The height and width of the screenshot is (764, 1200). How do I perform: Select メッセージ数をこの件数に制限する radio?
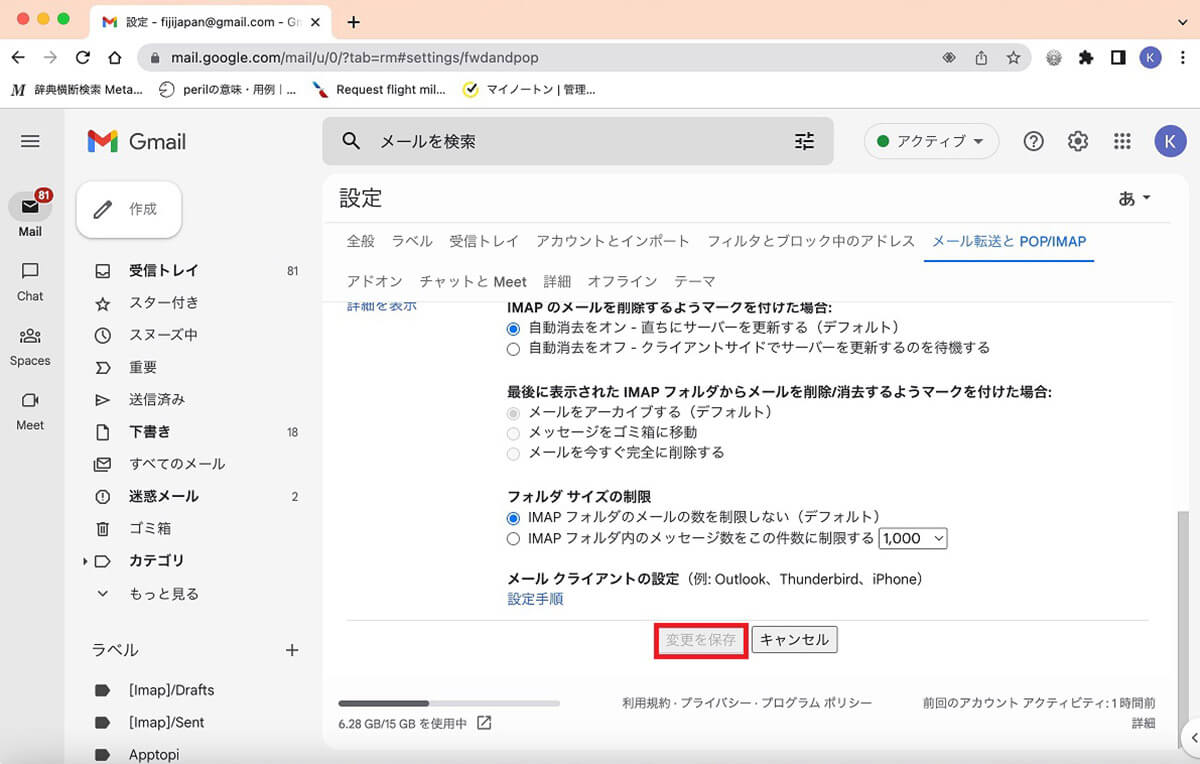[x=513, y=539]
